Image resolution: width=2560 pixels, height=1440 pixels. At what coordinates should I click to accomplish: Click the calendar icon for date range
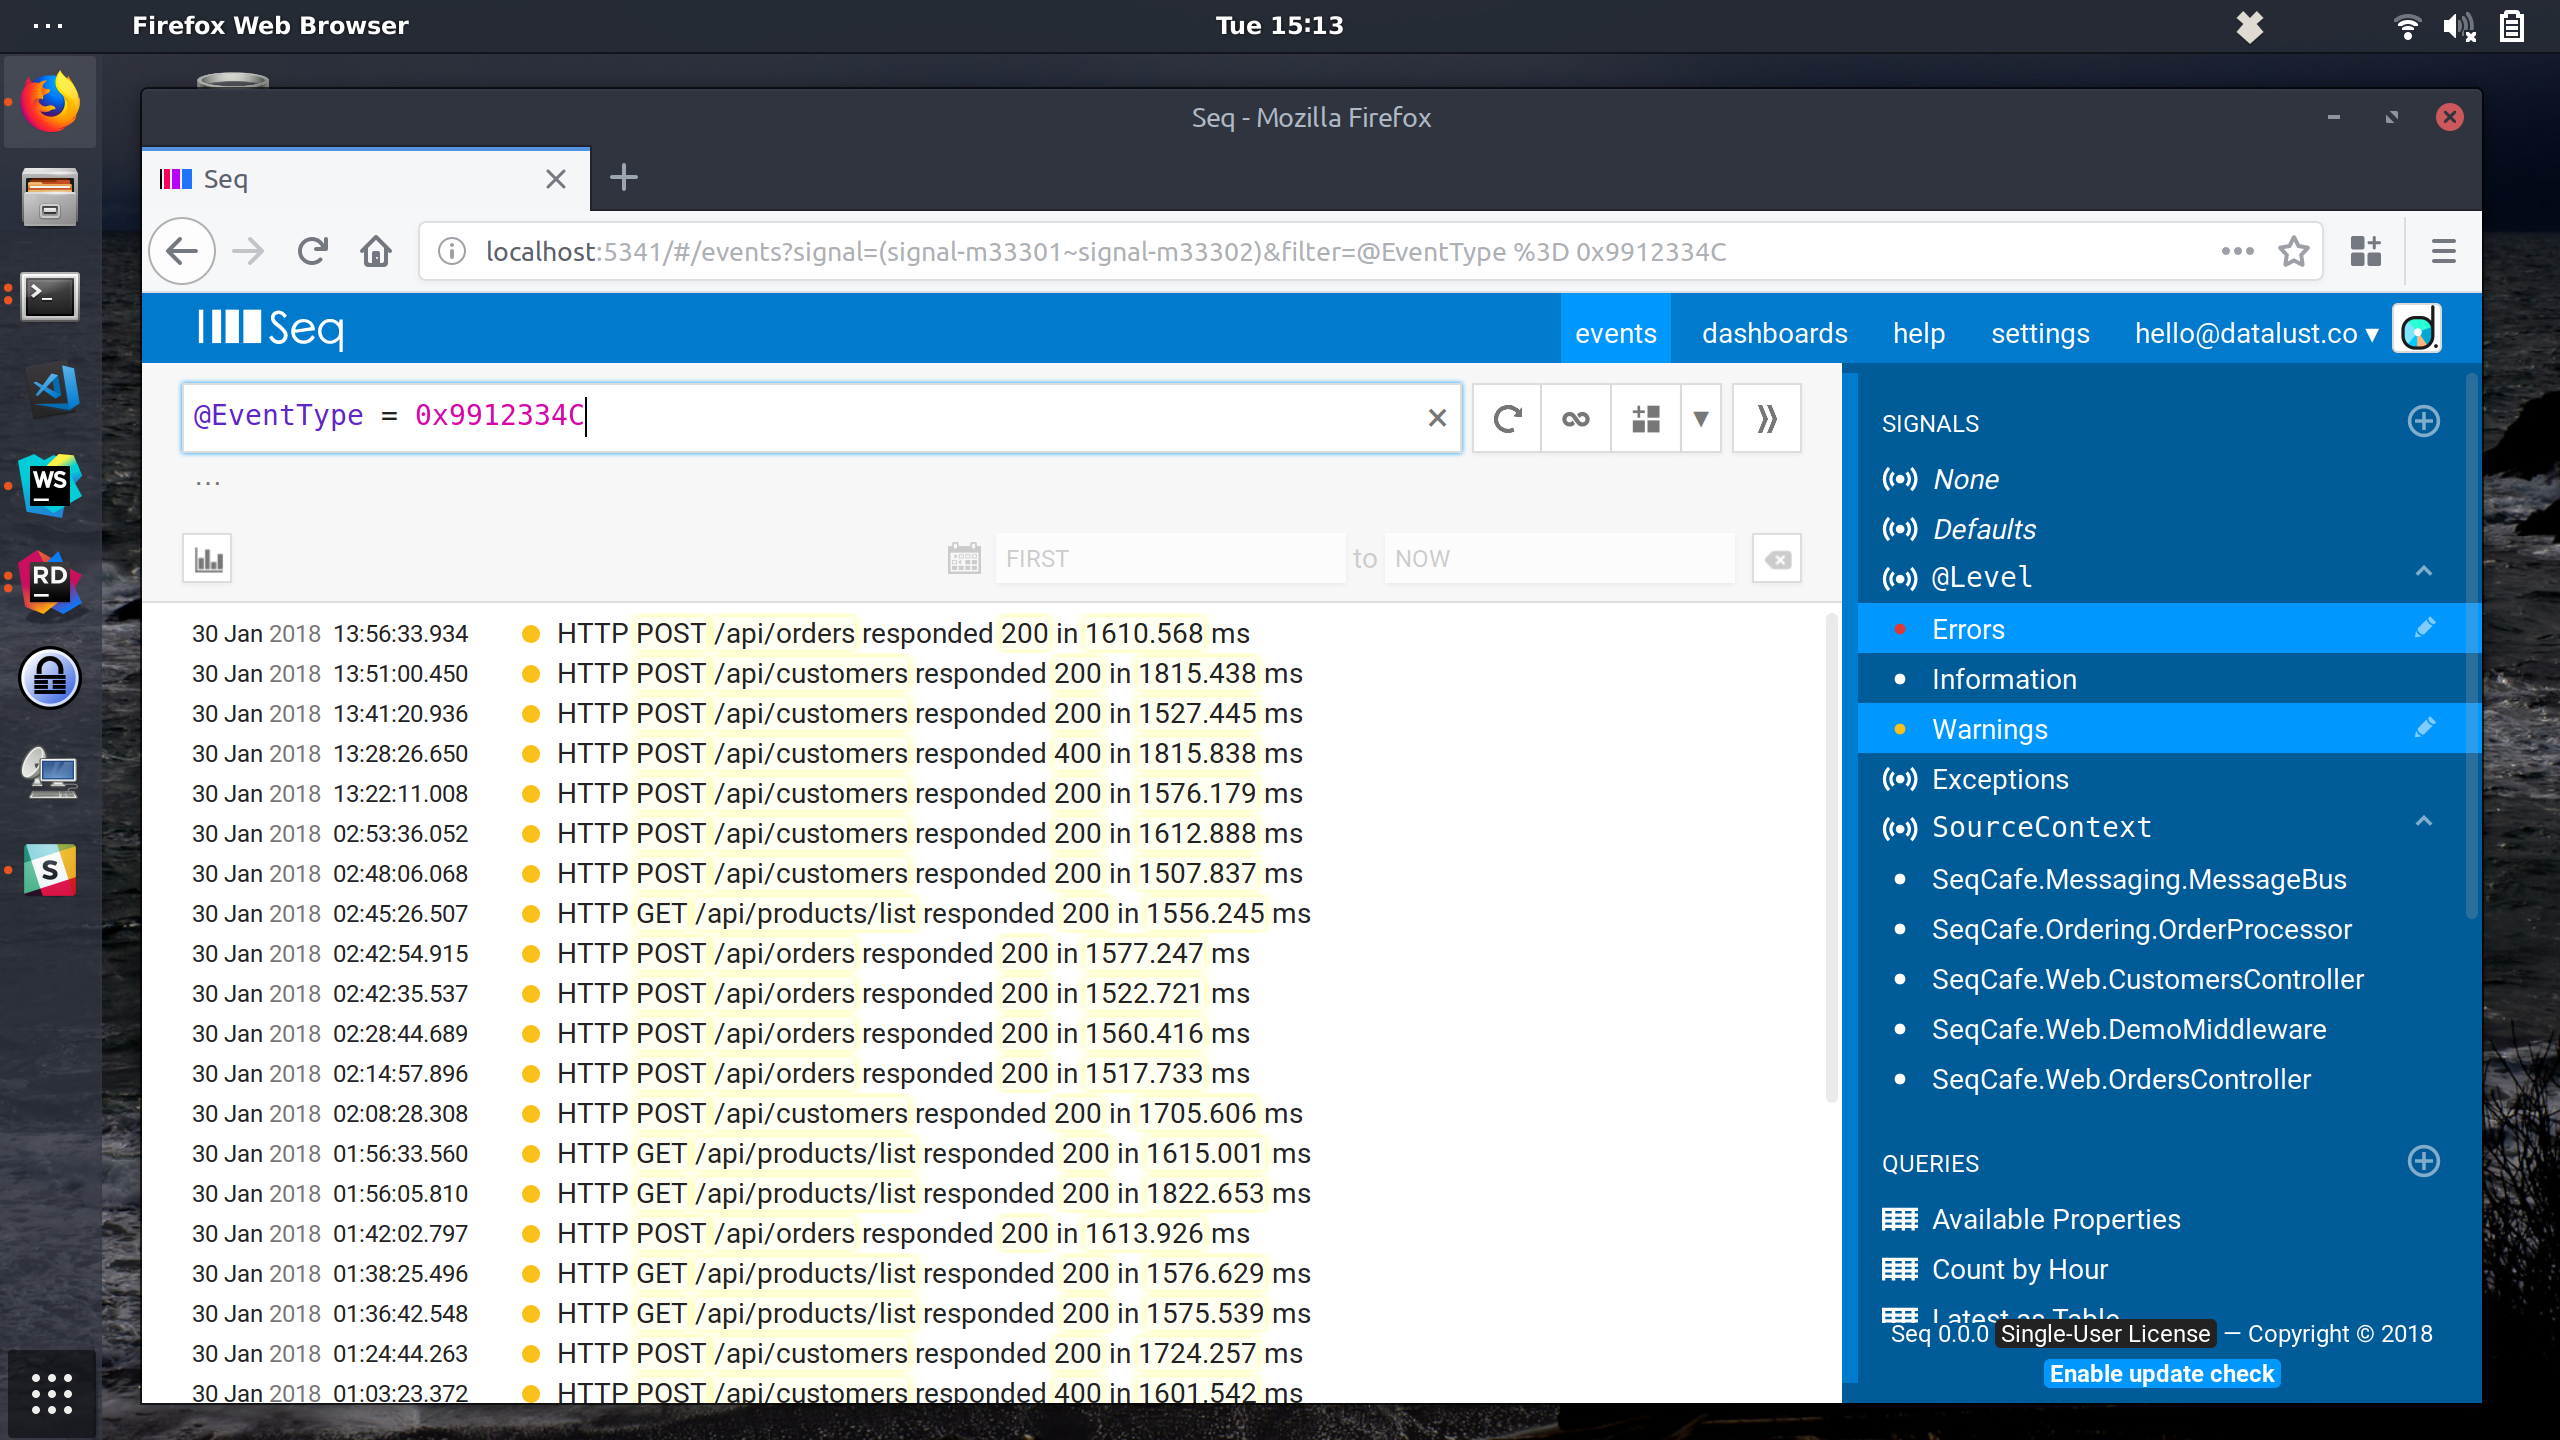963,558
